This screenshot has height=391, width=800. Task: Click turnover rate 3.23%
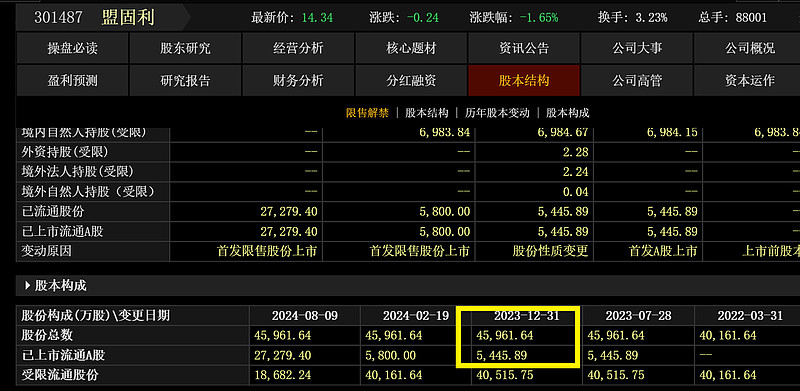651,18
